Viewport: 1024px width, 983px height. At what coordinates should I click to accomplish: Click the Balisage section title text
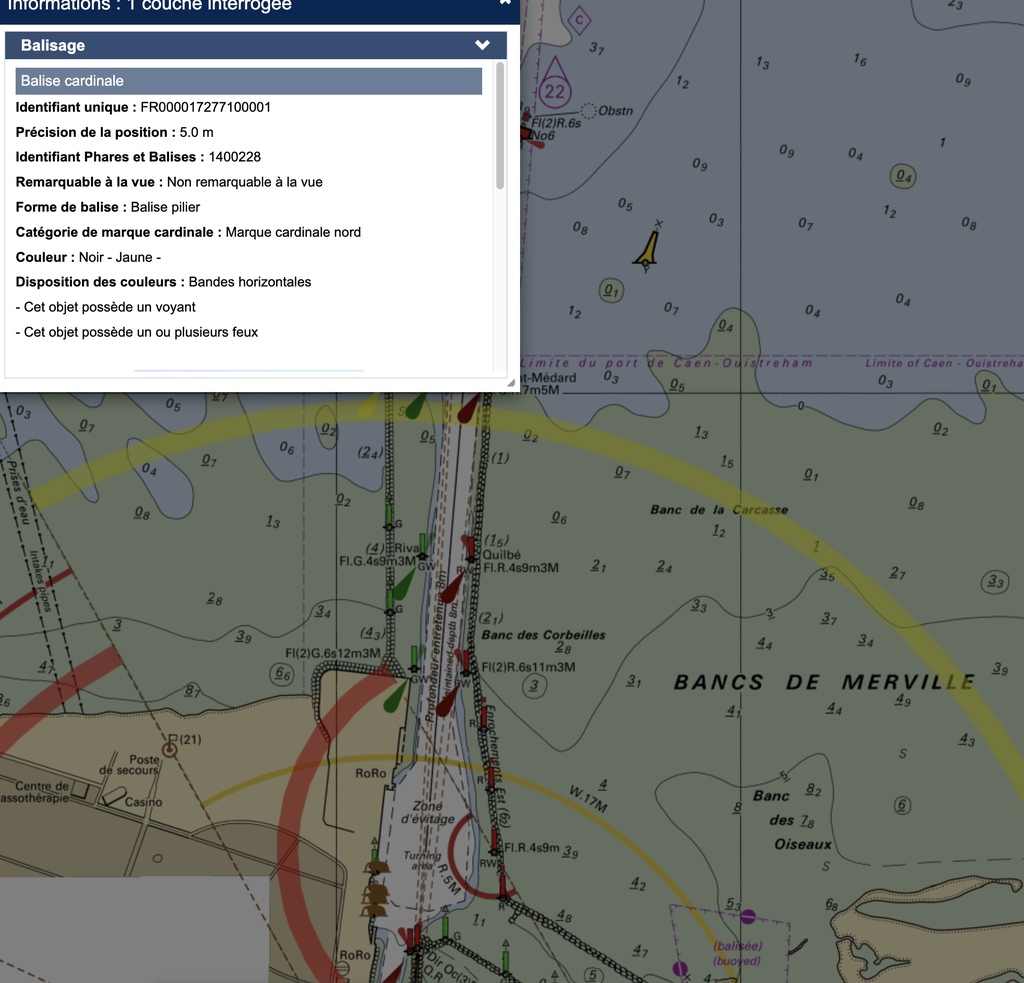click(53, 45)
